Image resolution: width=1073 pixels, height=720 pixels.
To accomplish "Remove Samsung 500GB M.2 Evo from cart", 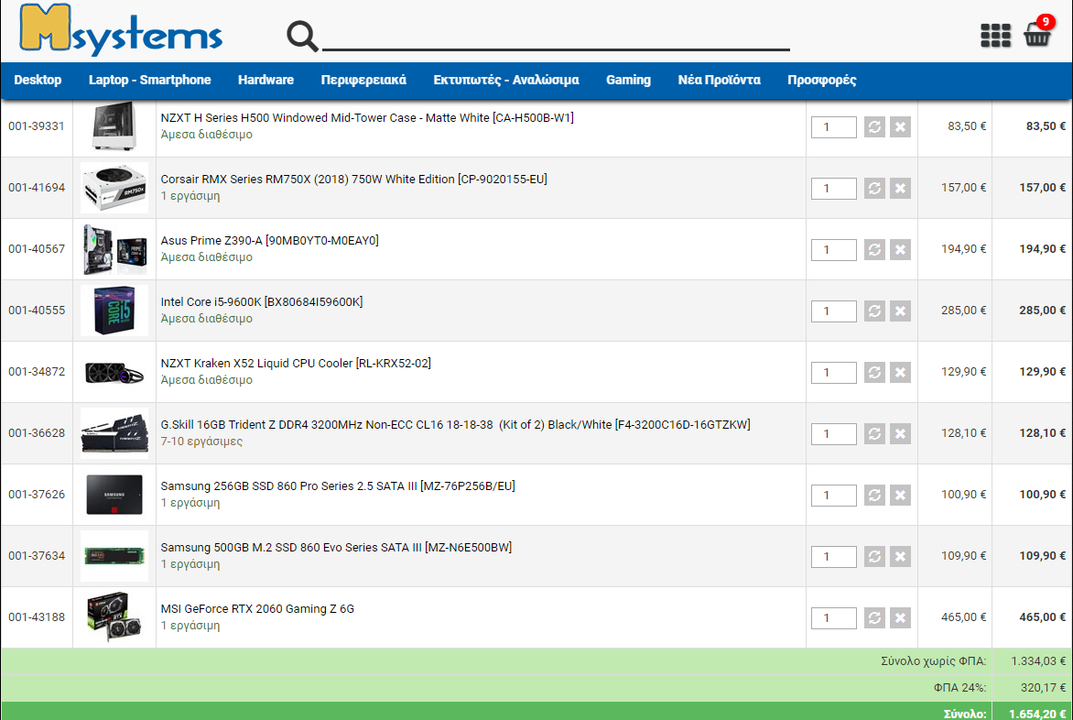I will [900, 556].
